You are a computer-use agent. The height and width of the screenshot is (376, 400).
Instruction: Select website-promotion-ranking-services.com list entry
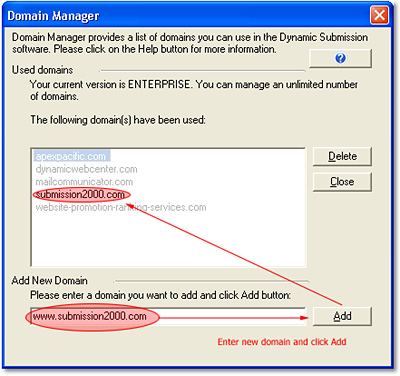point(121,207)
